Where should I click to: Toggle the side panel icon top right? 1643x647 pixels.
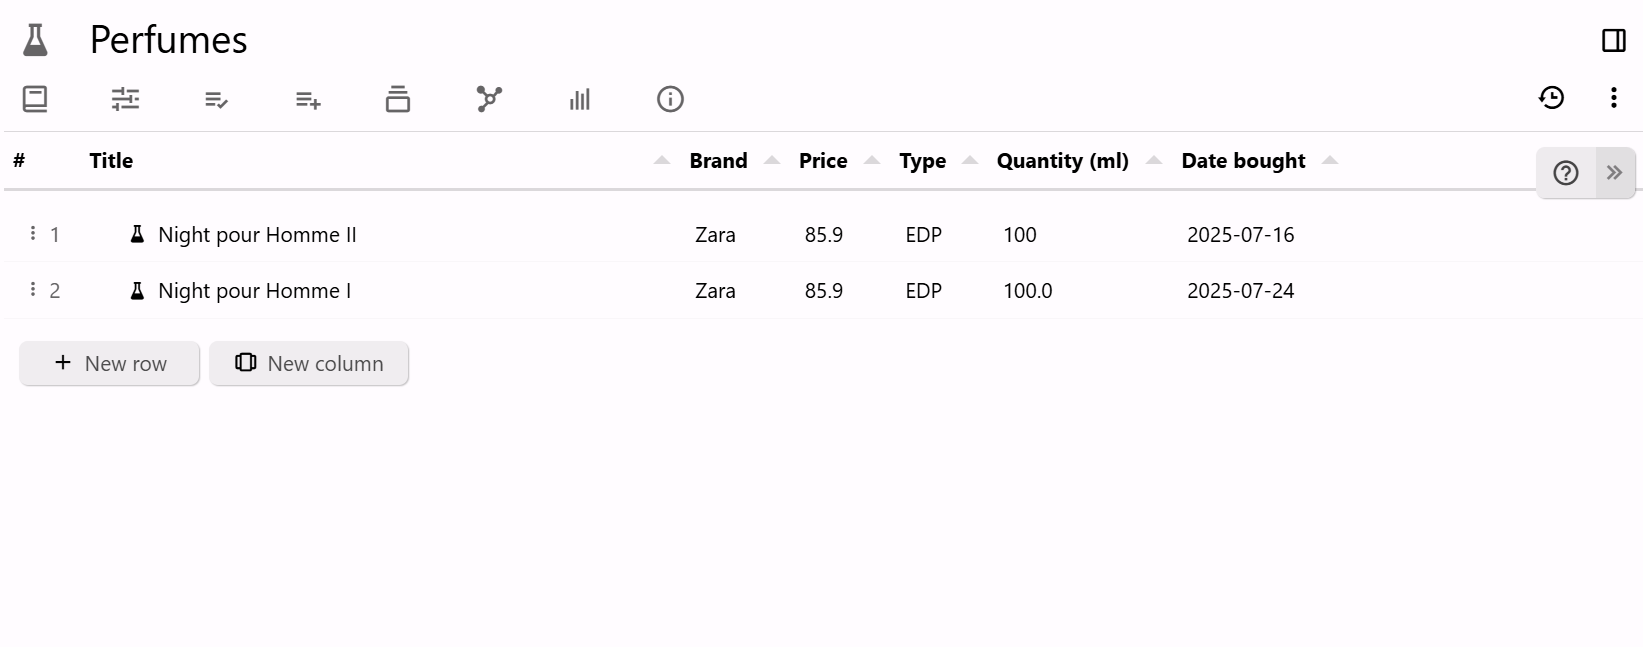[x=1613, y=40]
